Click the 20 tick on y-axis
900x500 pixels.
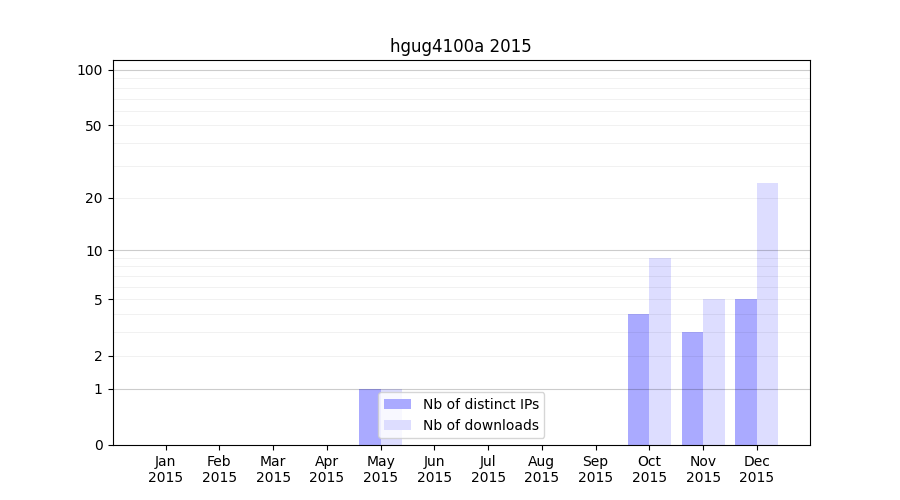click(x=94, y=198)
